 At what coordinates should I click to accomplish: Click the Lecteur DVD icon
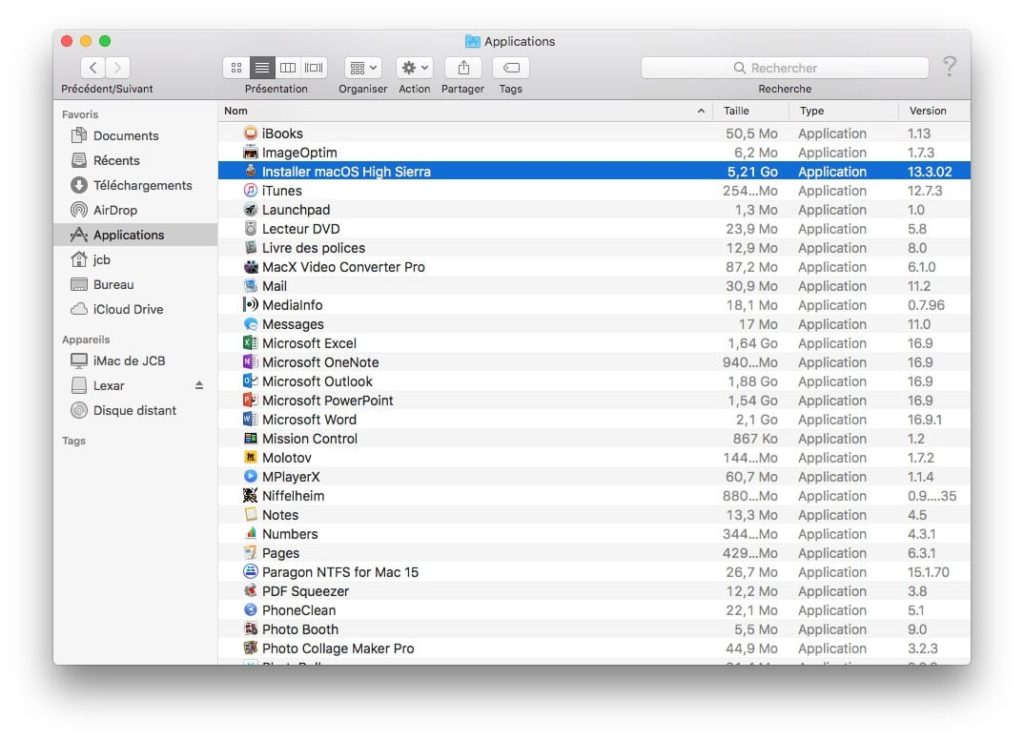(250, 229)
